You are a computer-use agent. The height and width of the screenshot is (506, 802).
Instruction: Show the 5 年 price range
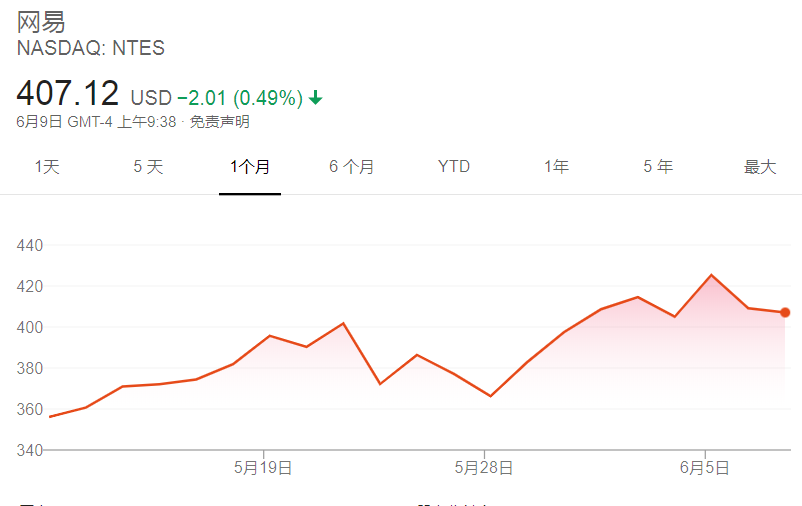658,167
